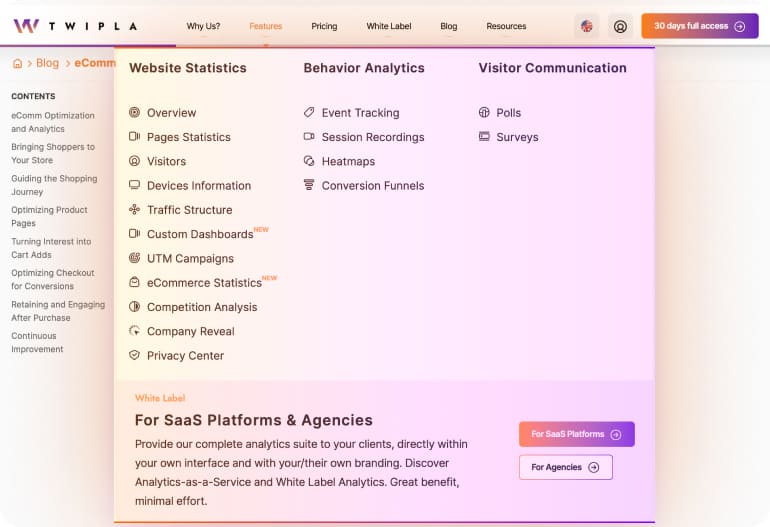Expand the Why Us? menu
The image size is (770, 527).
(x=203, y=26)
